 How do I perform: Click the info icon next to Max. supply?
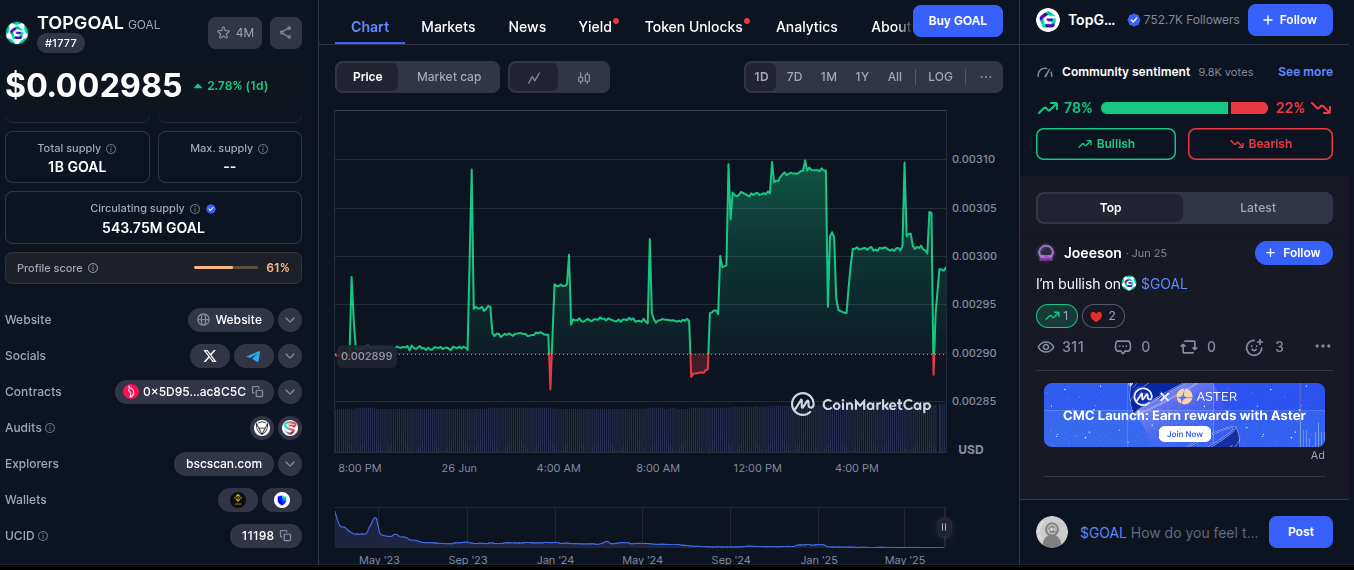point(263,149)
